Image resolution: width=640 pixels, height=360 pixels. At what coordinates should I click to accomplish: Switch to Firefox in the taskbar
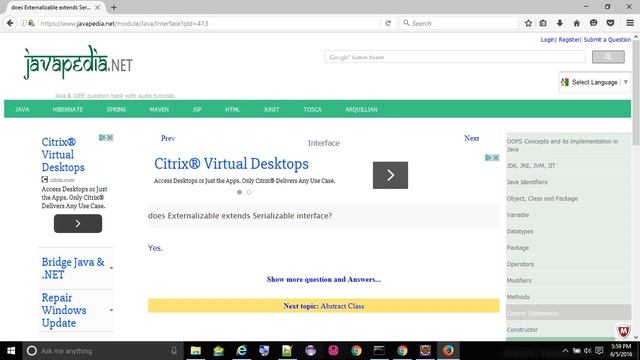pyautogui.click(x=448, y=351)
